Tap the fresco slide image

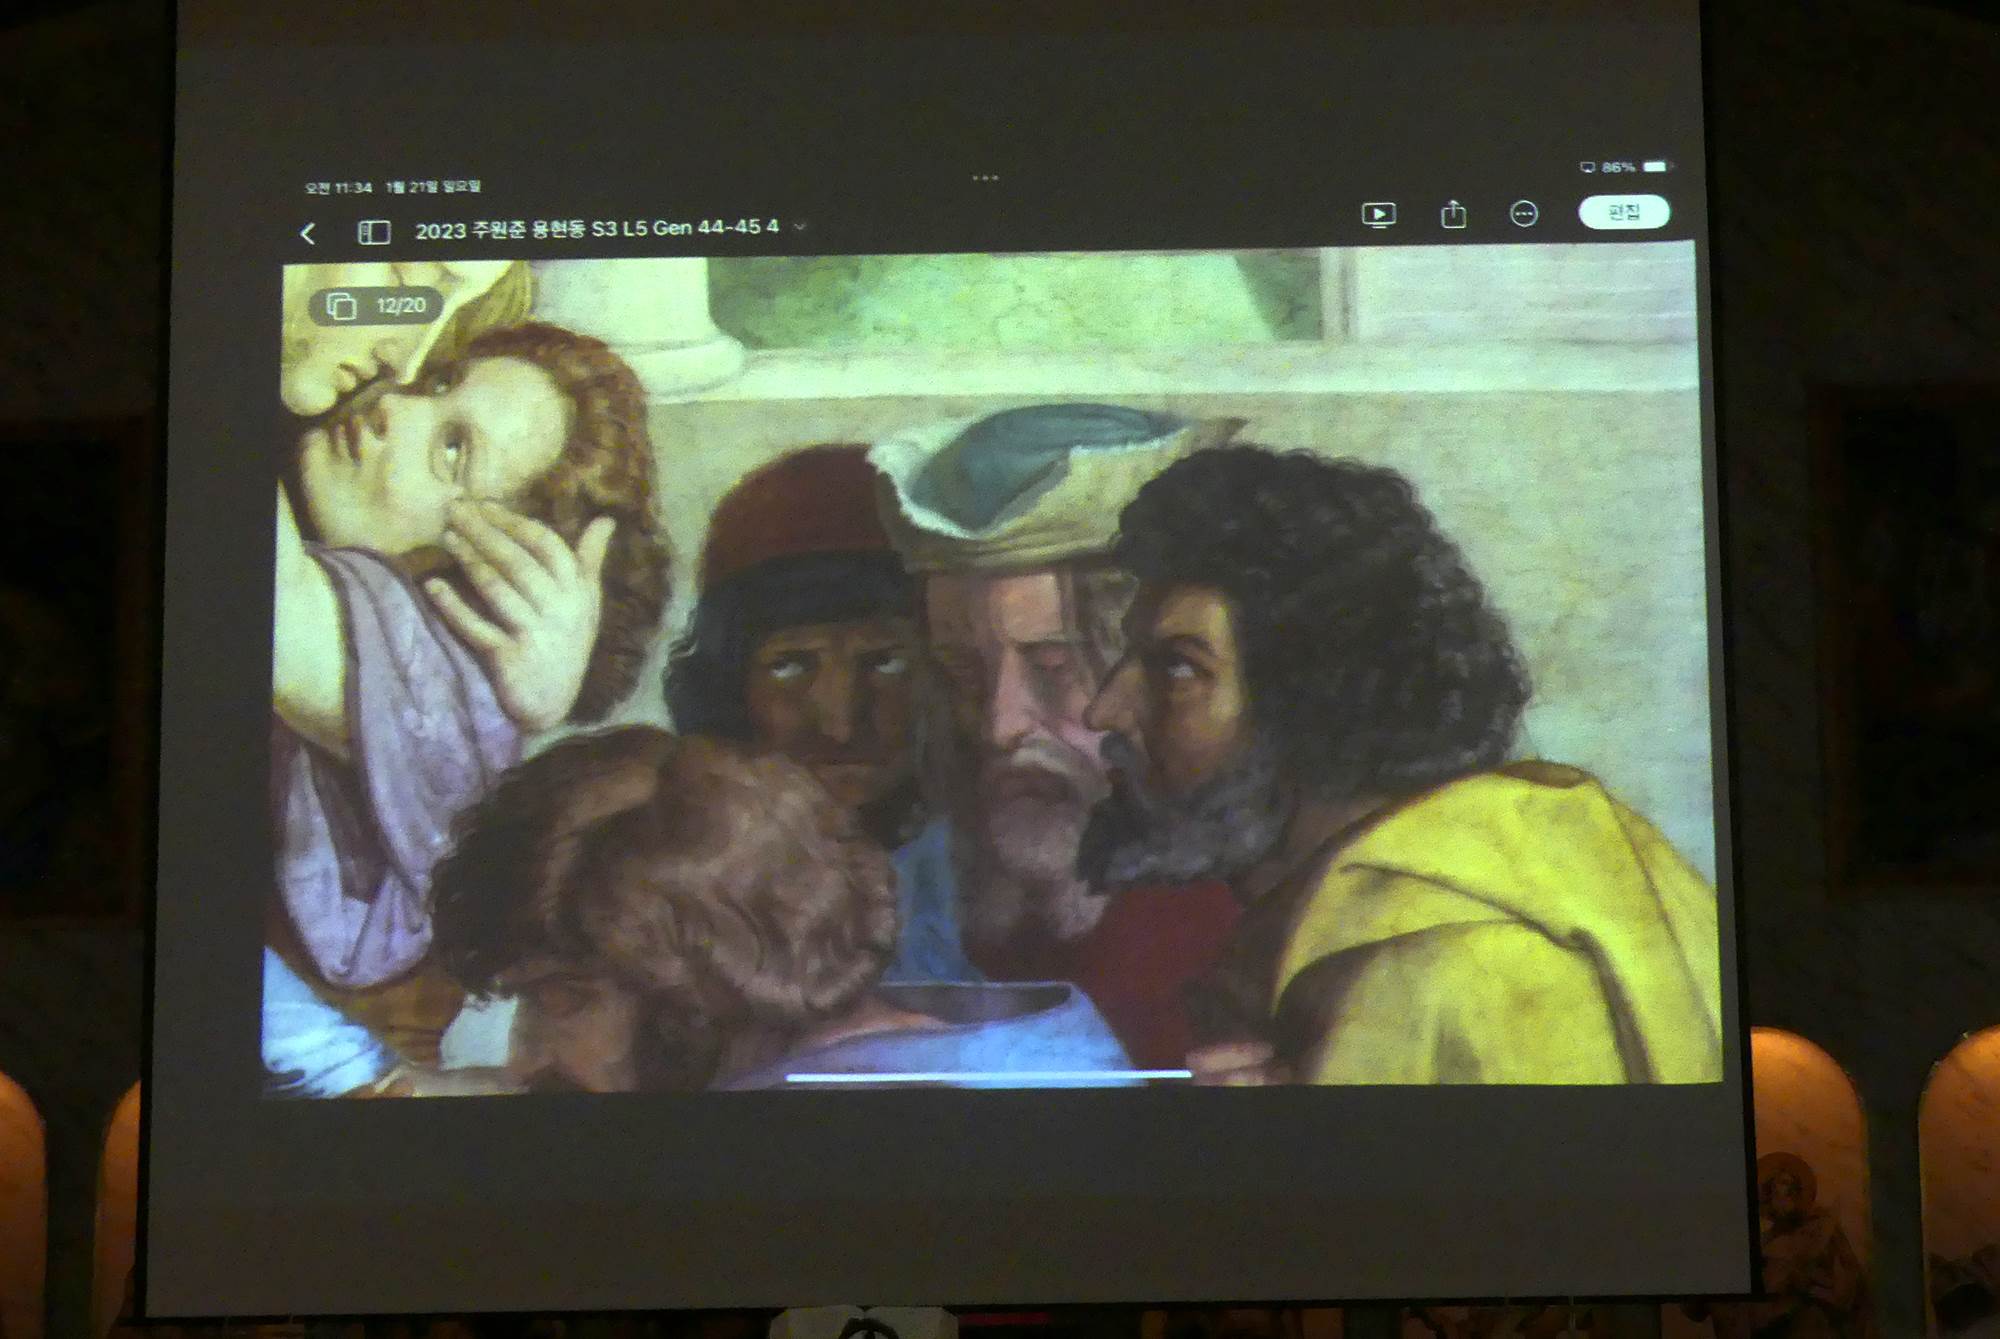(x=990, y=670)
